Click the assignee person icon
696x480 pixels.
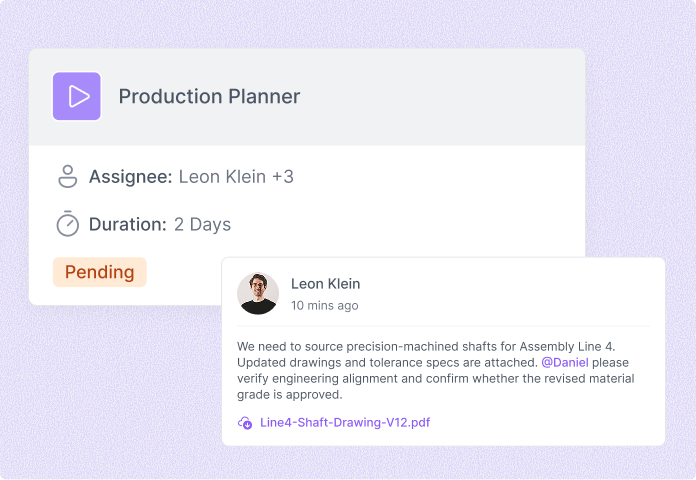pyautogui.click(x=67, y=177)
